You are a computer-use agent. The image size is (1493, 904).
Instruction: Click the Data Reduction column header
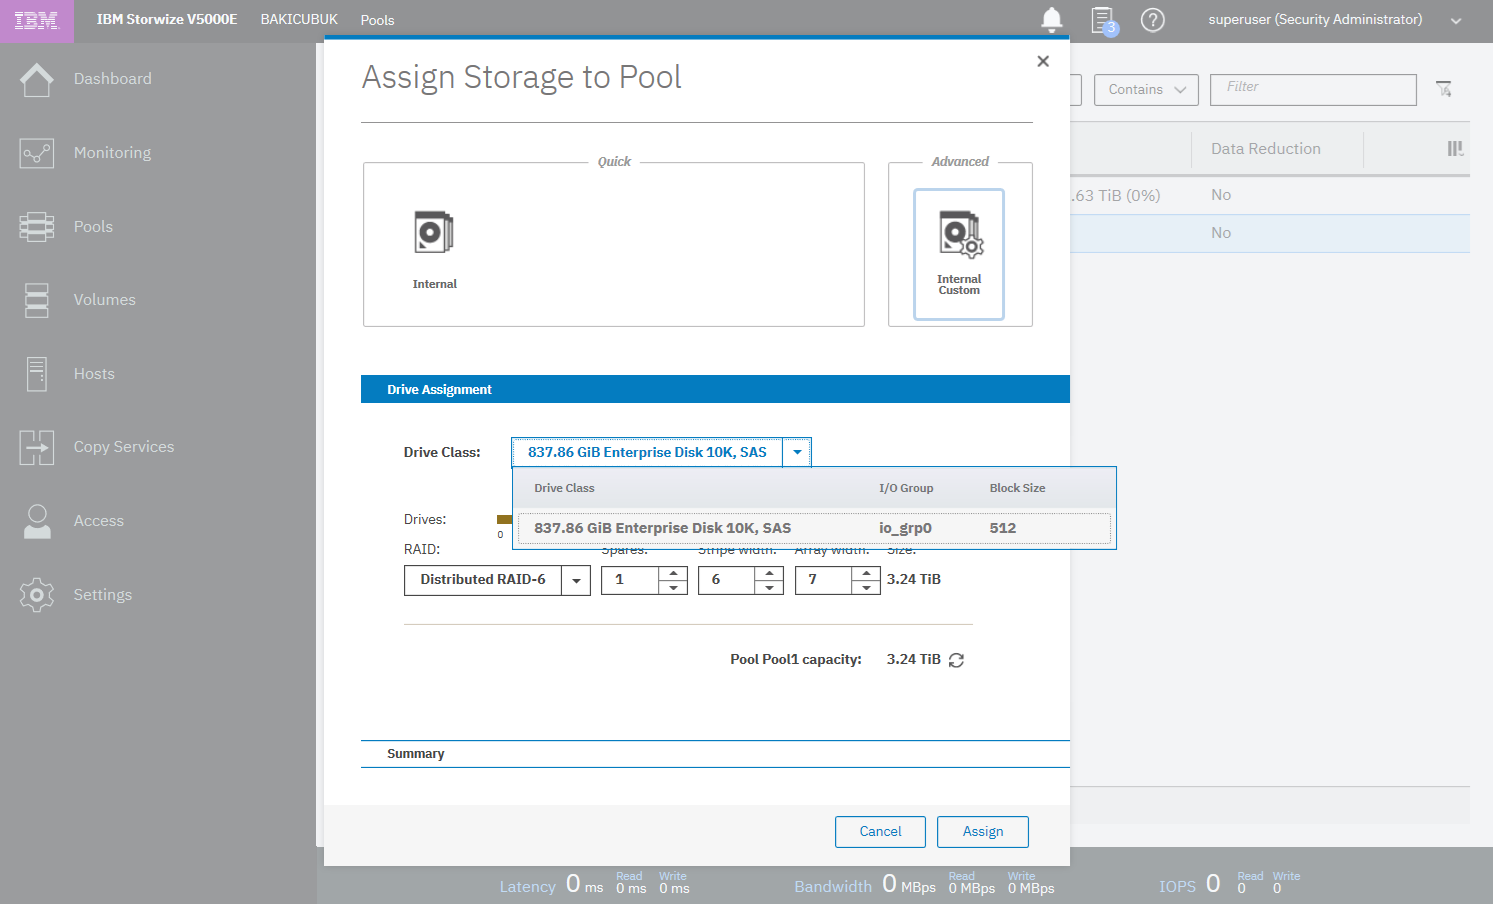(1266, 149)
